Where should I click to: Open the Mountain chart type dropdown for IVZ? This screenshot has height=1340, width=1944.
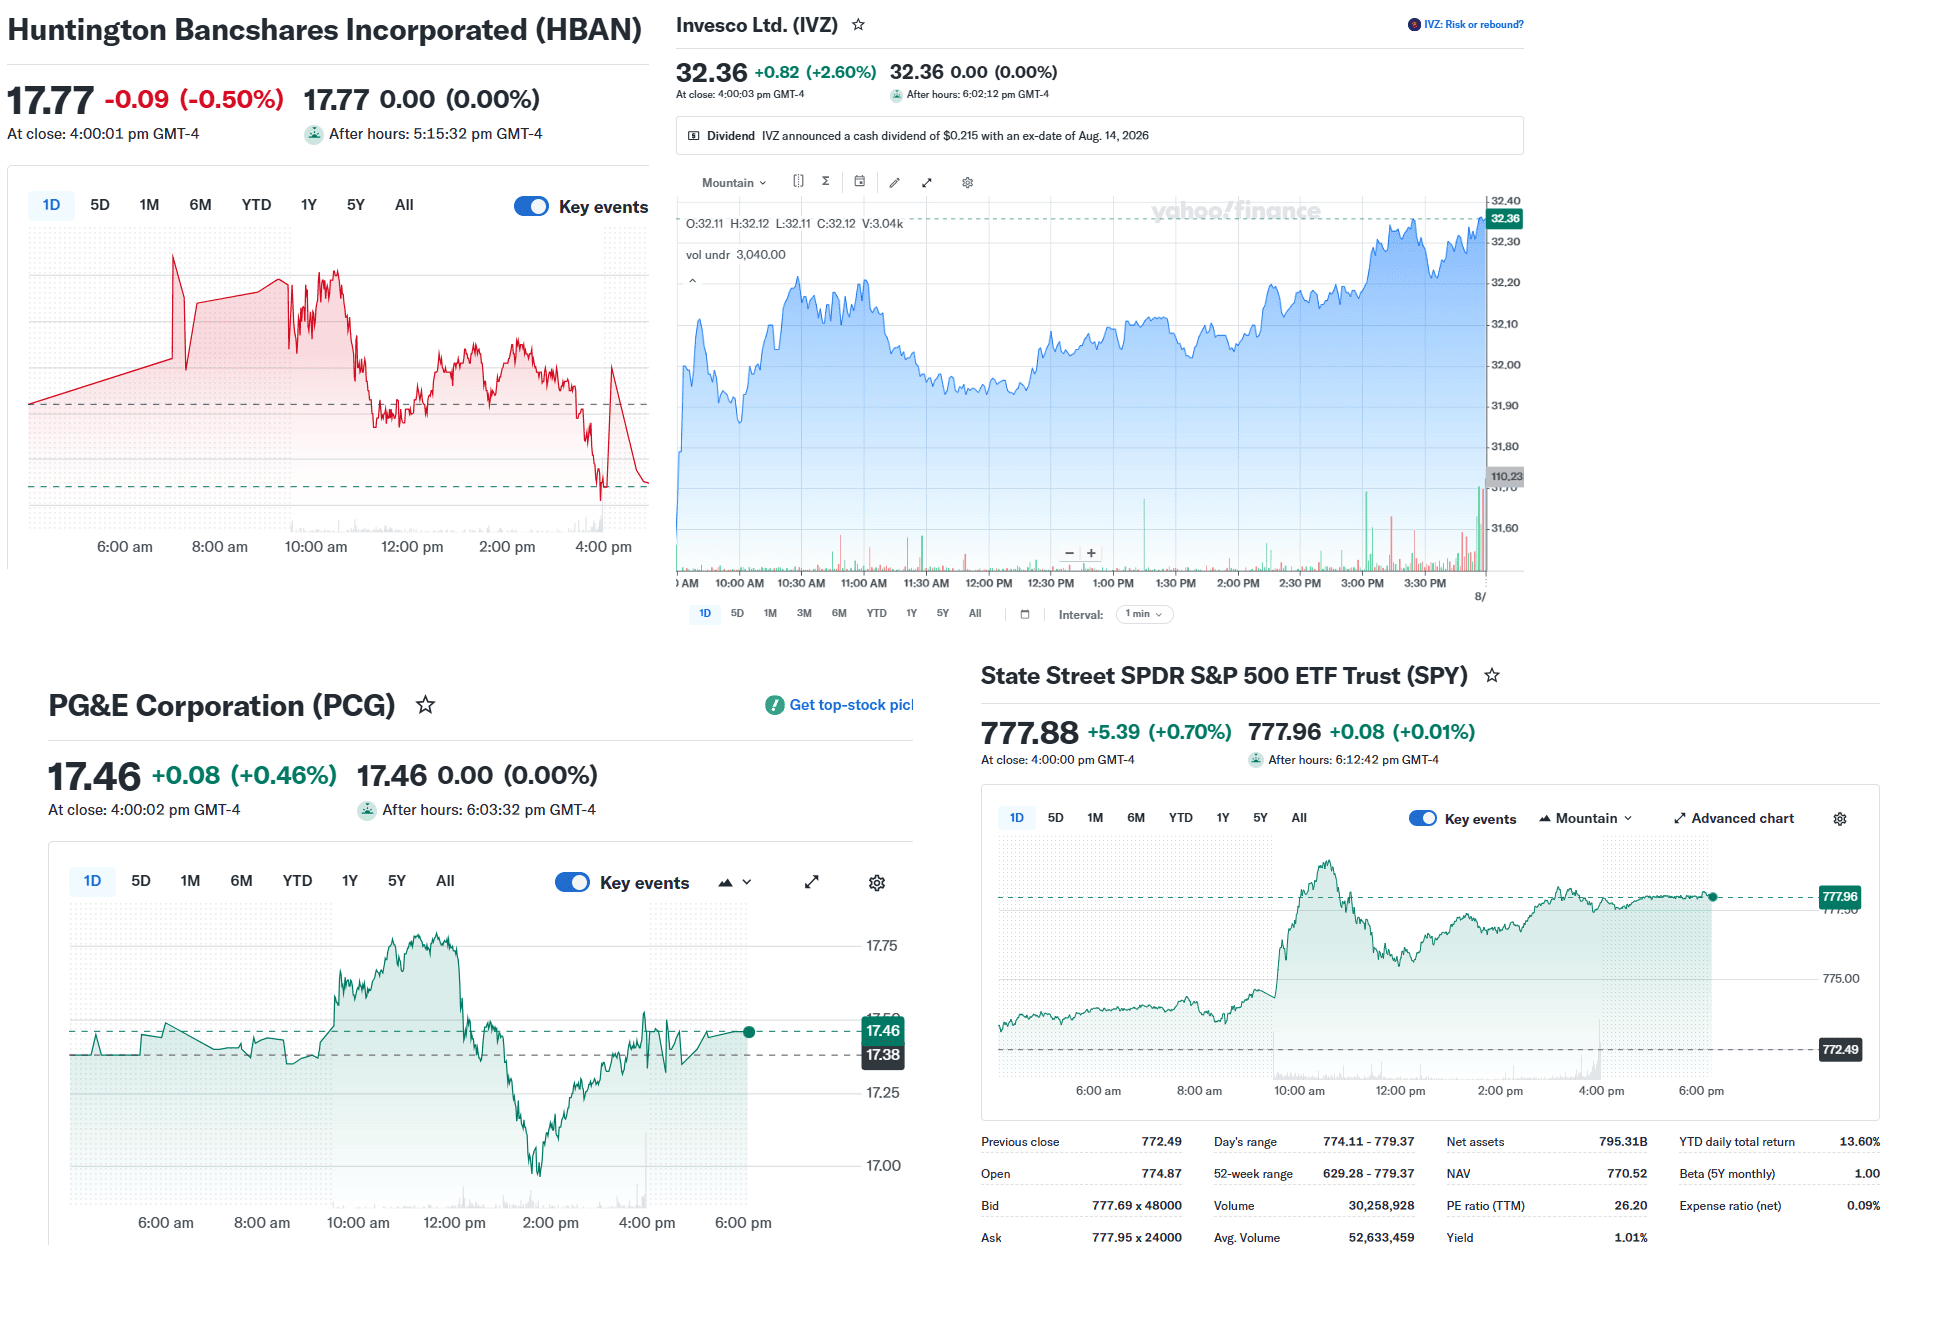[x=734, y=182]
